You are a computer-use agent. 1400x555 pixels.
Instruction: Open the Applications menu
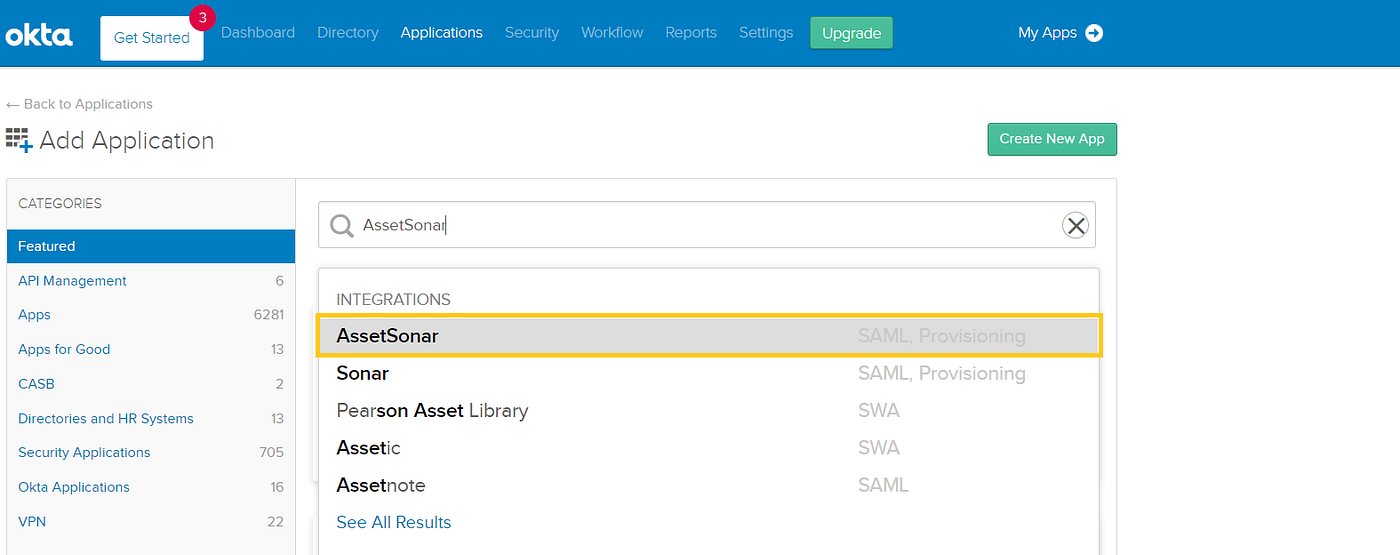[x=442, y=33]
